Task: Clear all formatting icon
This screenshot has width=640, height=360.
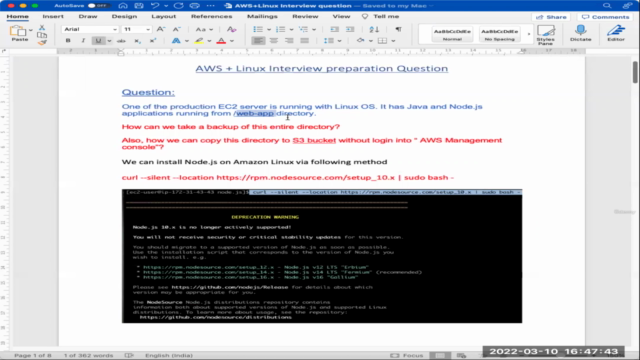Action: coord(231,29)
